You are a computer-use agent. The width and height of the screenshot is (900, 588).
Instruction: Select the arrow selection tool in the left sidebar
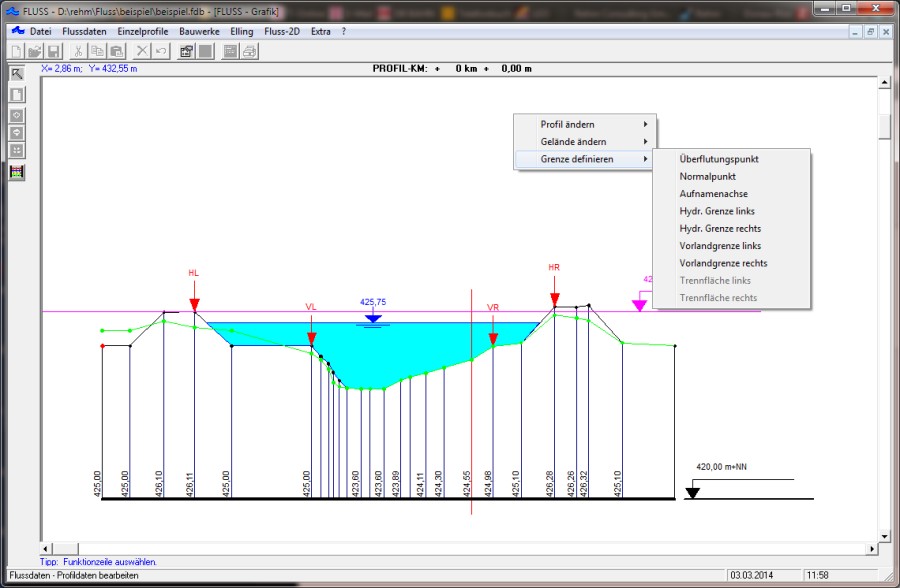point(14,75)
